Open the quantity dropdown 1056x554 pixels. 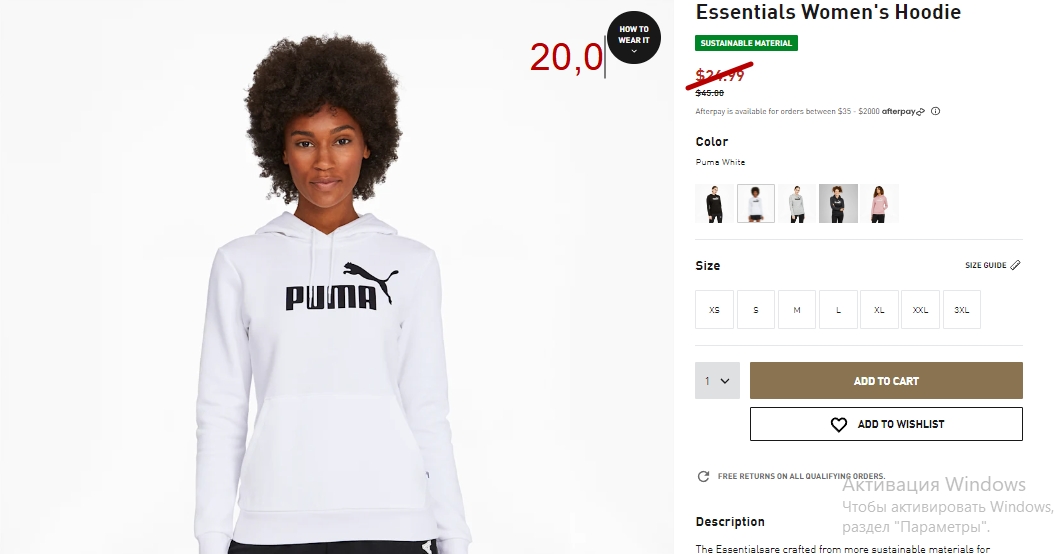coord(717,380)
